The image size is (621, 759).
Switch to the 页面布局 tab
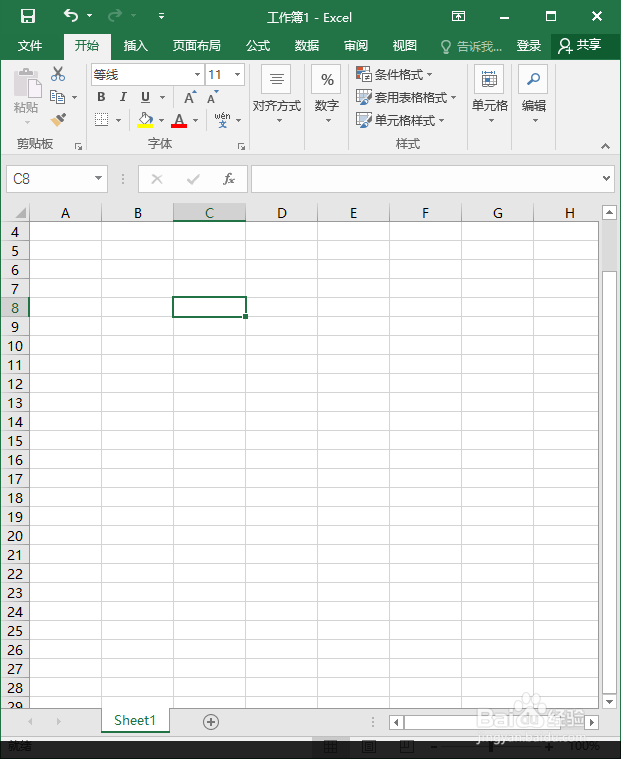click(x=197, y=46)
